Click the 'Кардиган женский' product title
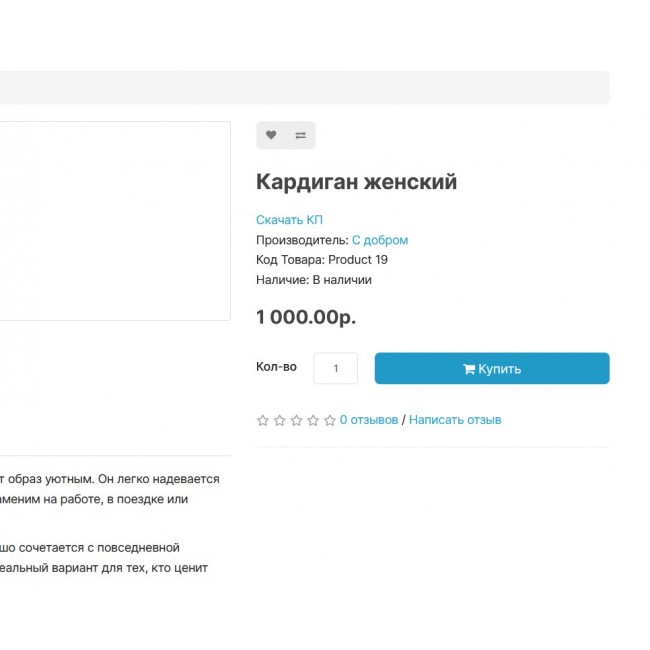The image size is (650, 650). point(356,182)
